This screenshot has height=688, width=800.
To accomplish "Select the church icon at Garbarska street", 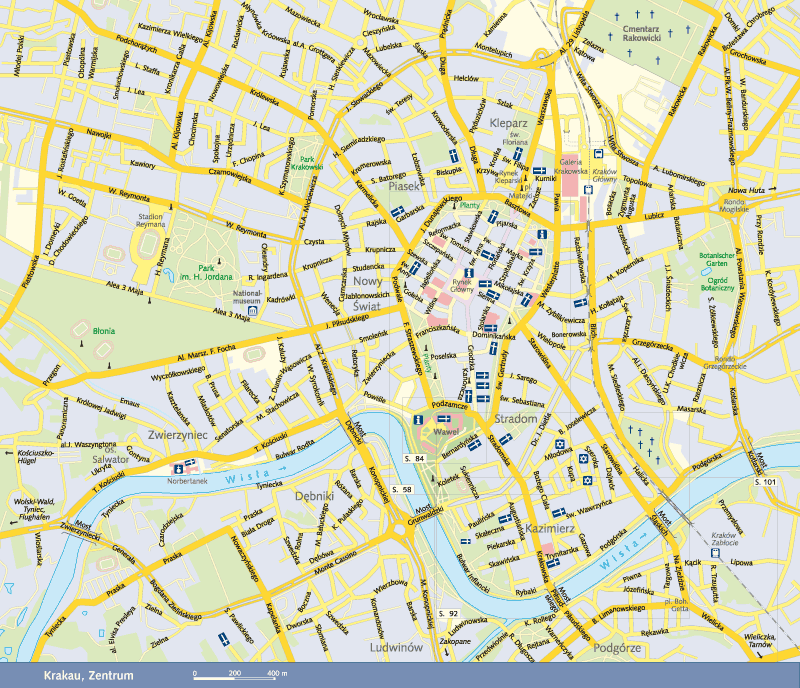I will [397, 210].
